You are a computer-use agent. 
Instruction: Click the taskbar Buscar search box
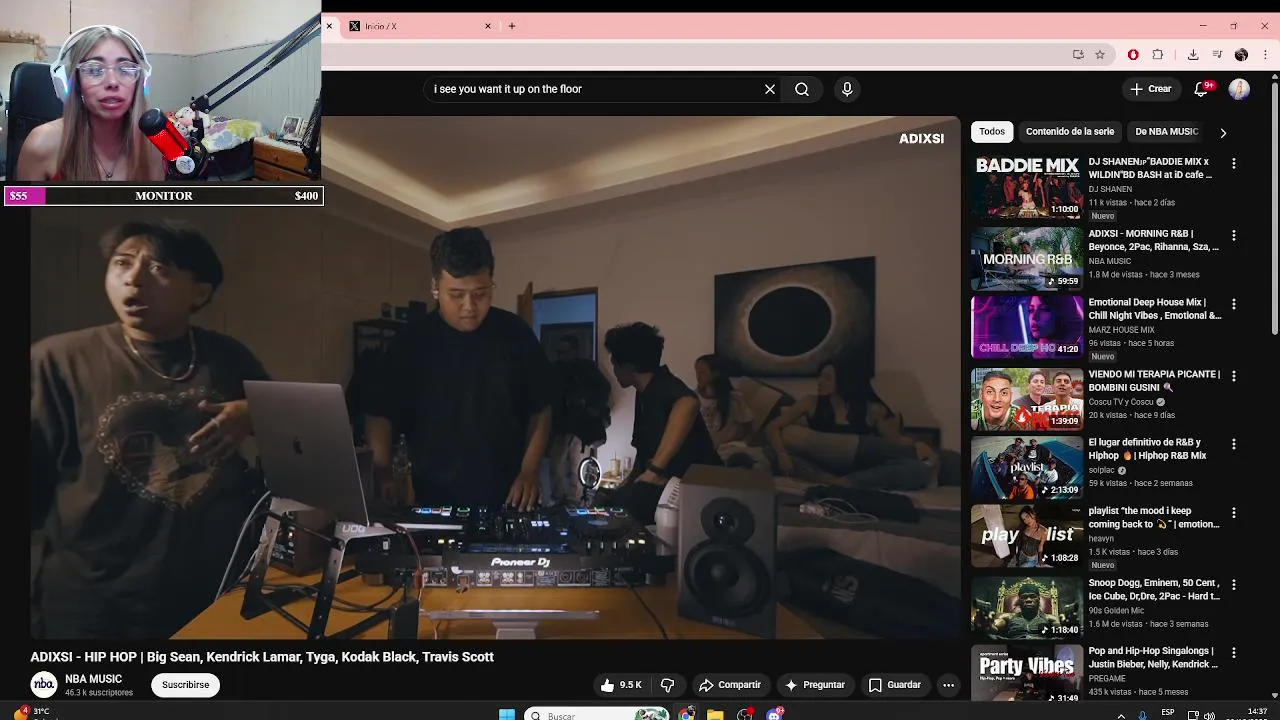tap(597, 715)
